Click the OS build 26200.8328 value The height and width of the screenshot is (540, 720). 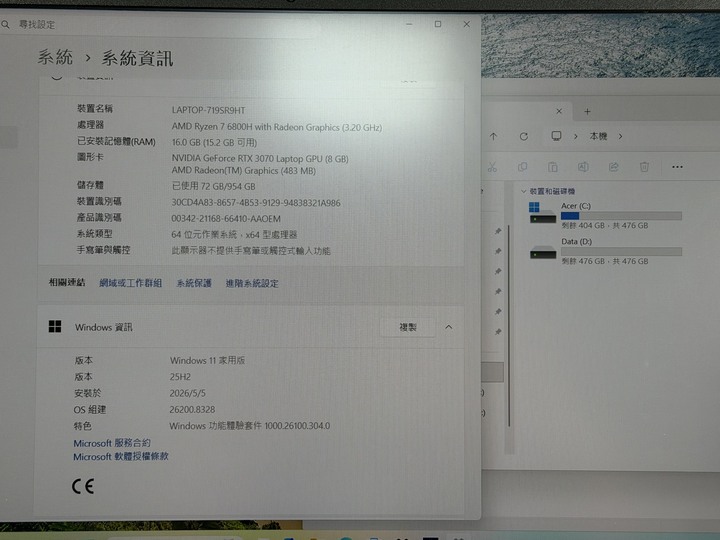point(192,410)
